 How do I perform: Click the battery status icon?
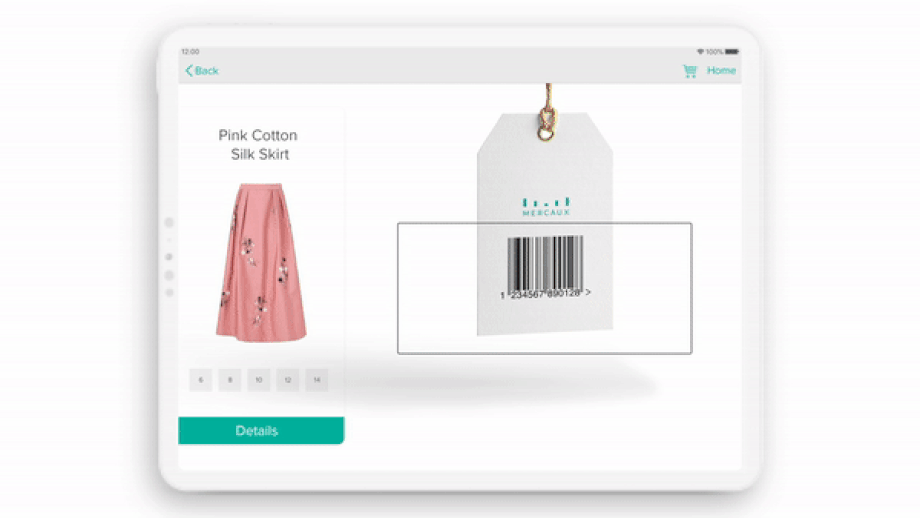[x=732, y=52]
